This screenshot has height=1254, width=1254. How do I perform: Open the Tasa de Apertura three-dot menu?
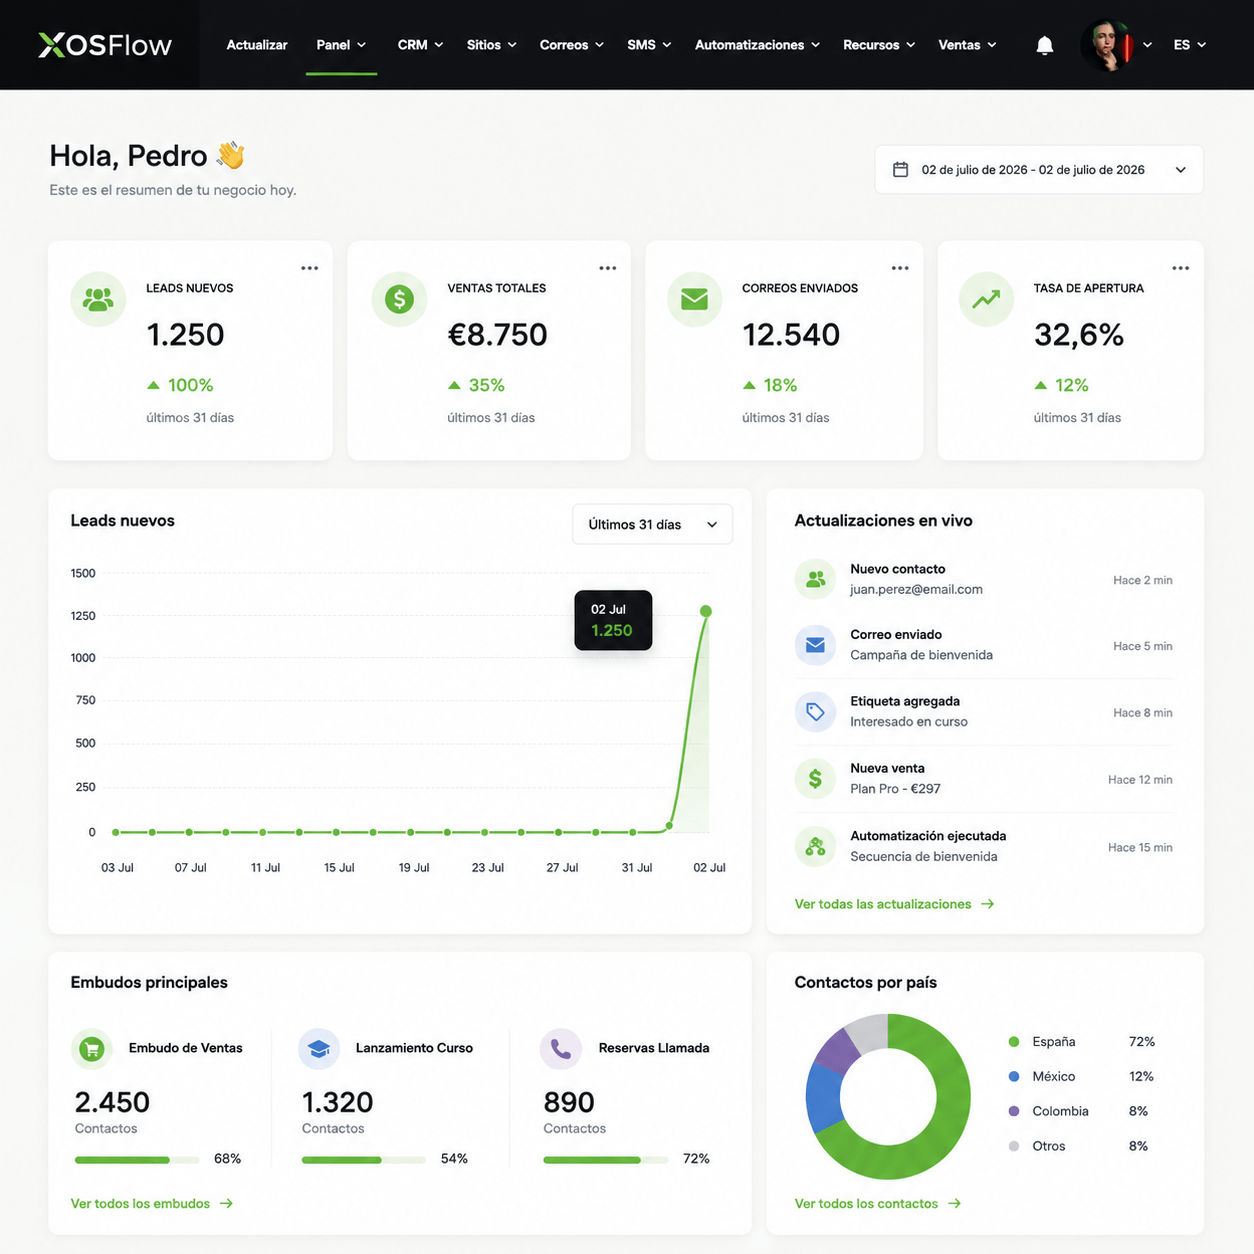(1181, 268)
